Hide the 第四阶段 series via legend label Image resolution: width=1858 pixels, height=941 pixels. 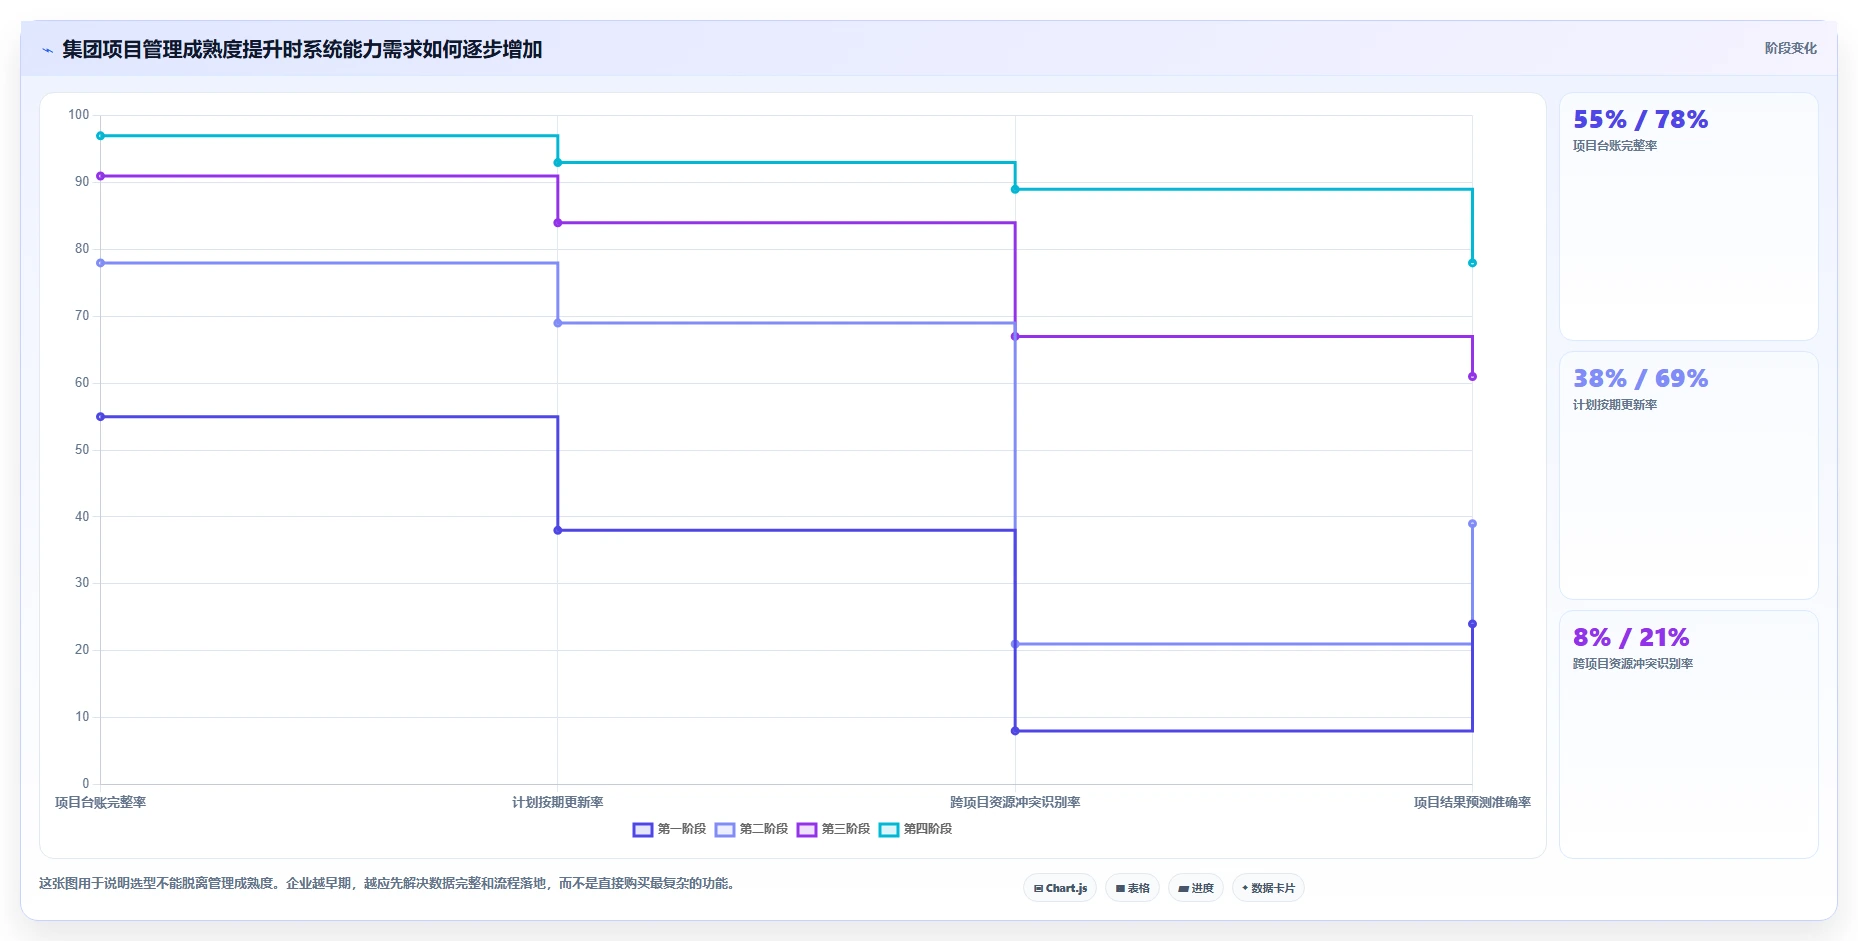coord(928,829)
